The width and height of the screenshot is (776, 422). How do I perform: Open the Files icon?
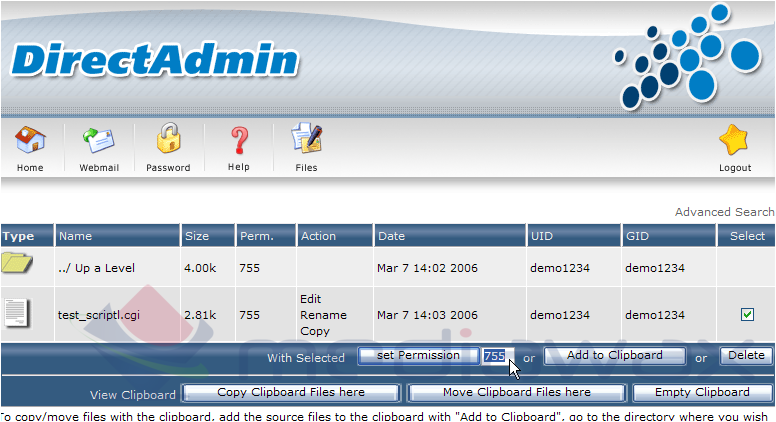click(307, 138)
